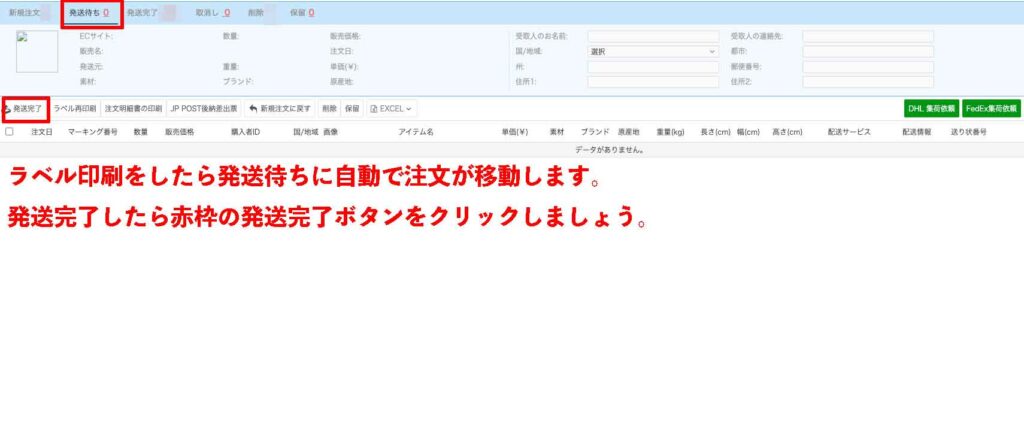Click the 州 input field
1024x439 pixels.
click(x=653, y=67)
